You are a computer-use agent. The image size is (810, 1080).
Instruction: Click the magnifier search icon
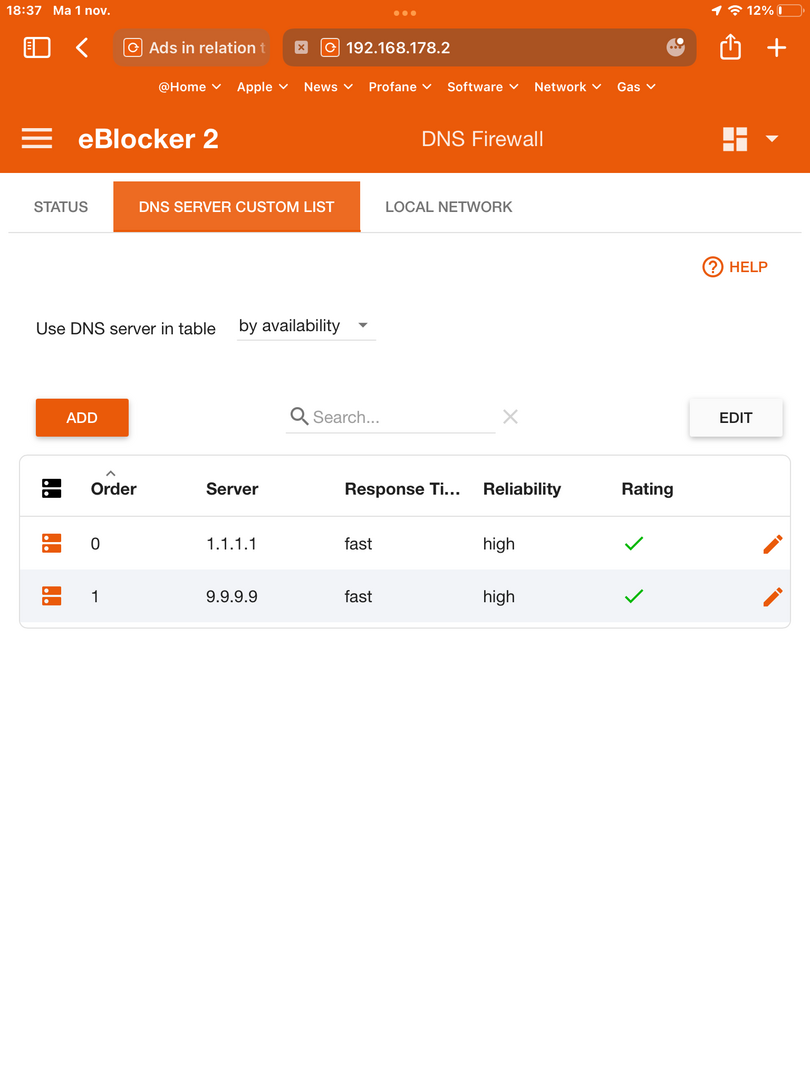[298, 416]
